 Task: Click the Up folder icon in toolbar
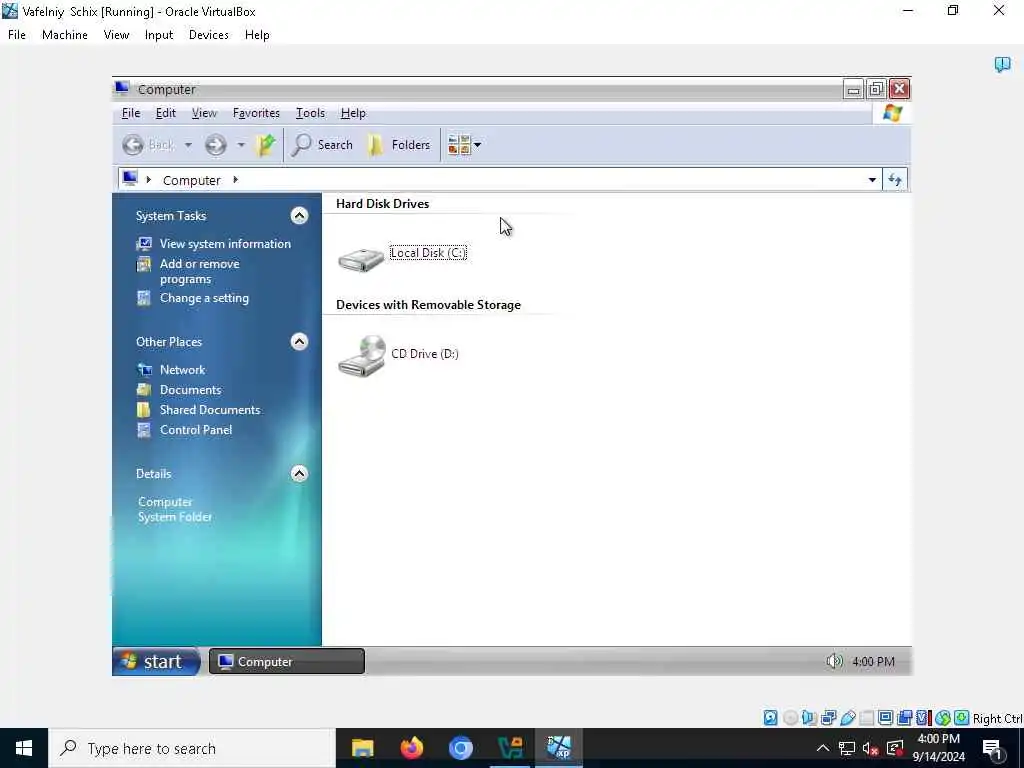tap(266, 145)
